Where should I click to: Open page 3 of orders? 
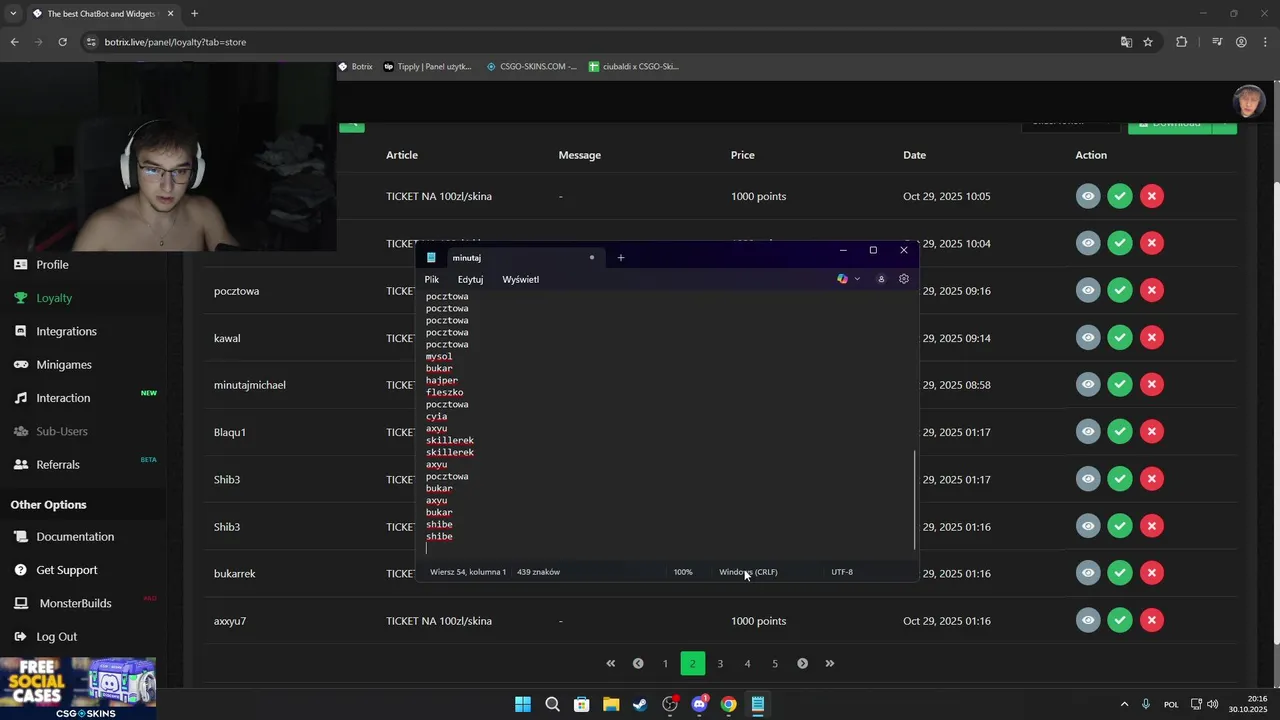[x=720, y=664]
